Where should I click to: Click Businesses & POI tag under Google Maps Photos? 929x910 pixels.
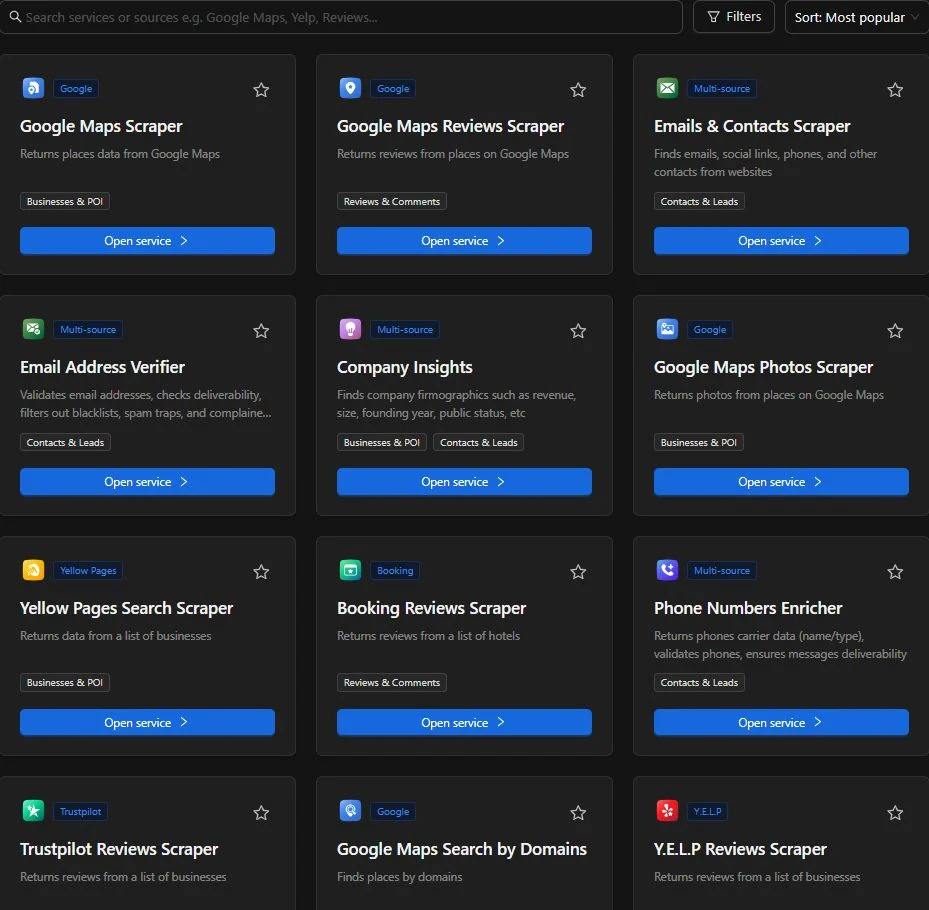pos(699,442)
